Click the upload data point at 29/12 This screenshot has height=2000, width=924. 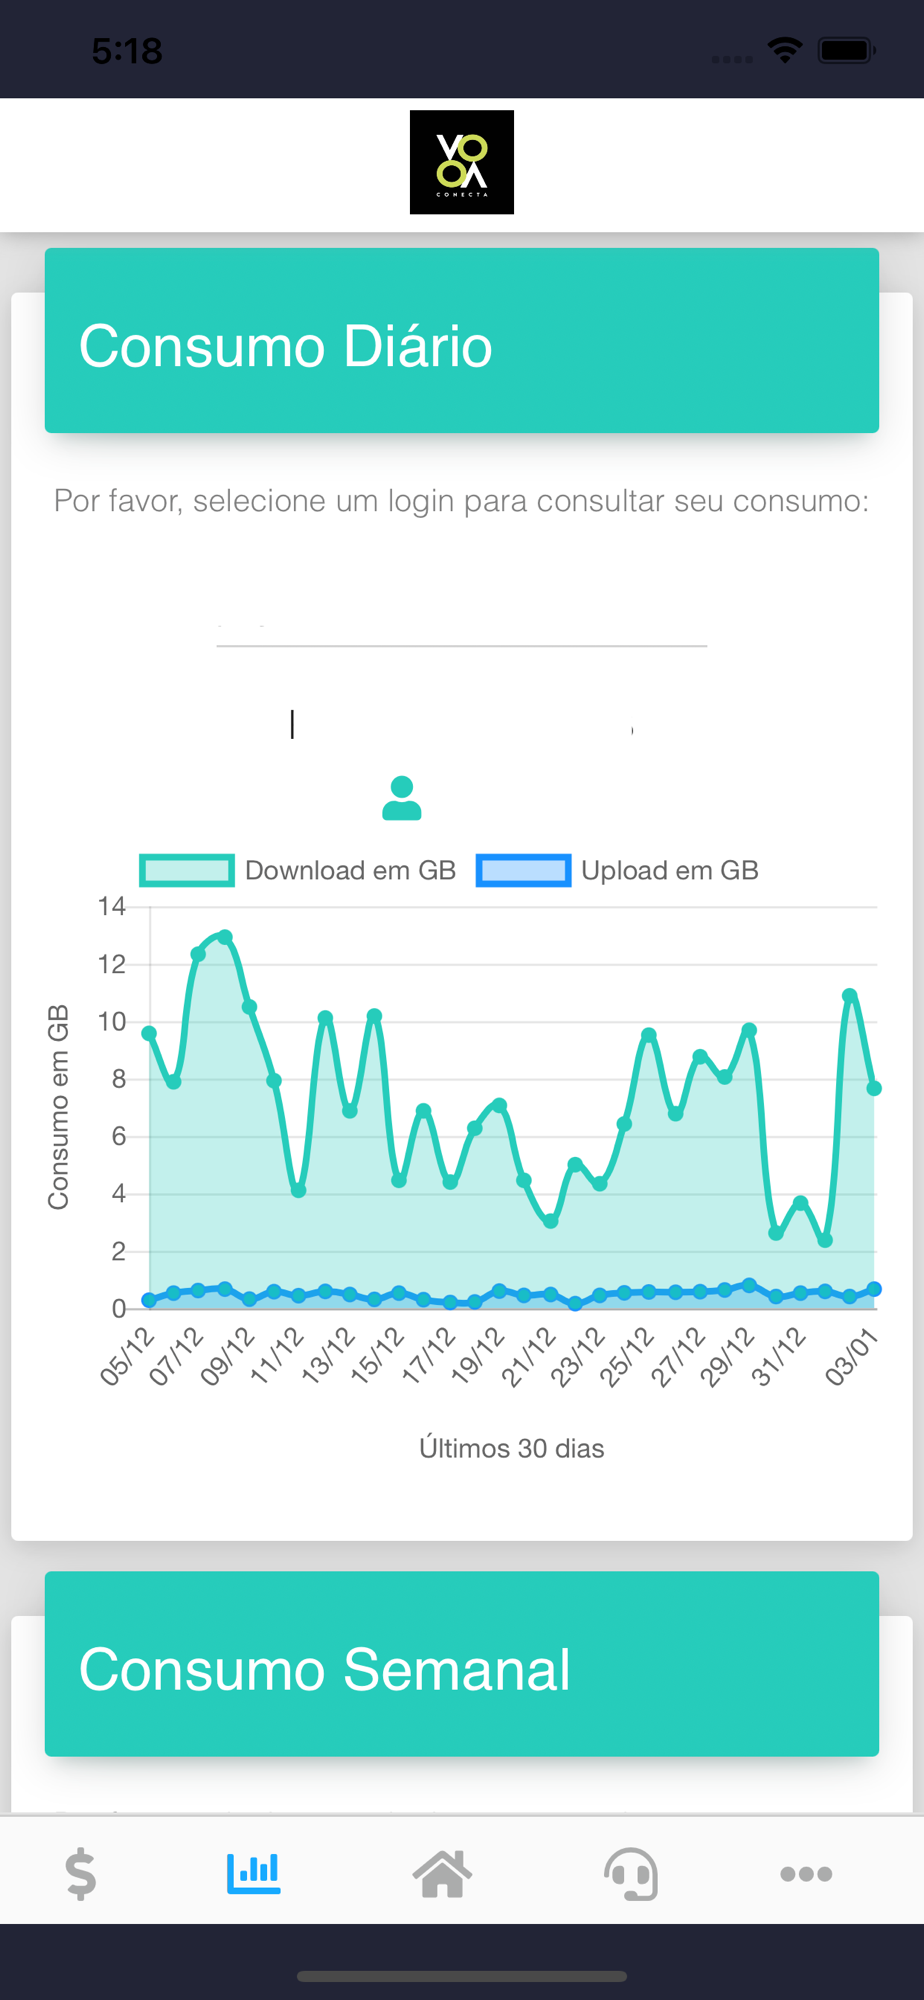click(749, 1285)
